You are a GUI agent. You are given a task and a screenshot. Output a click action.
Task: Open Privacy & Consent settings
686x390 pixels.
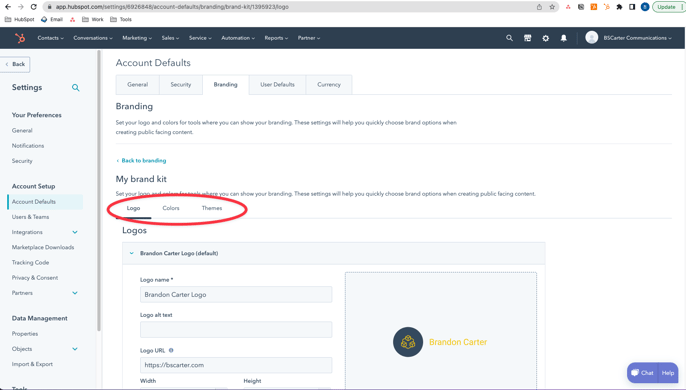pyautogui.click(x=35, y=278)
